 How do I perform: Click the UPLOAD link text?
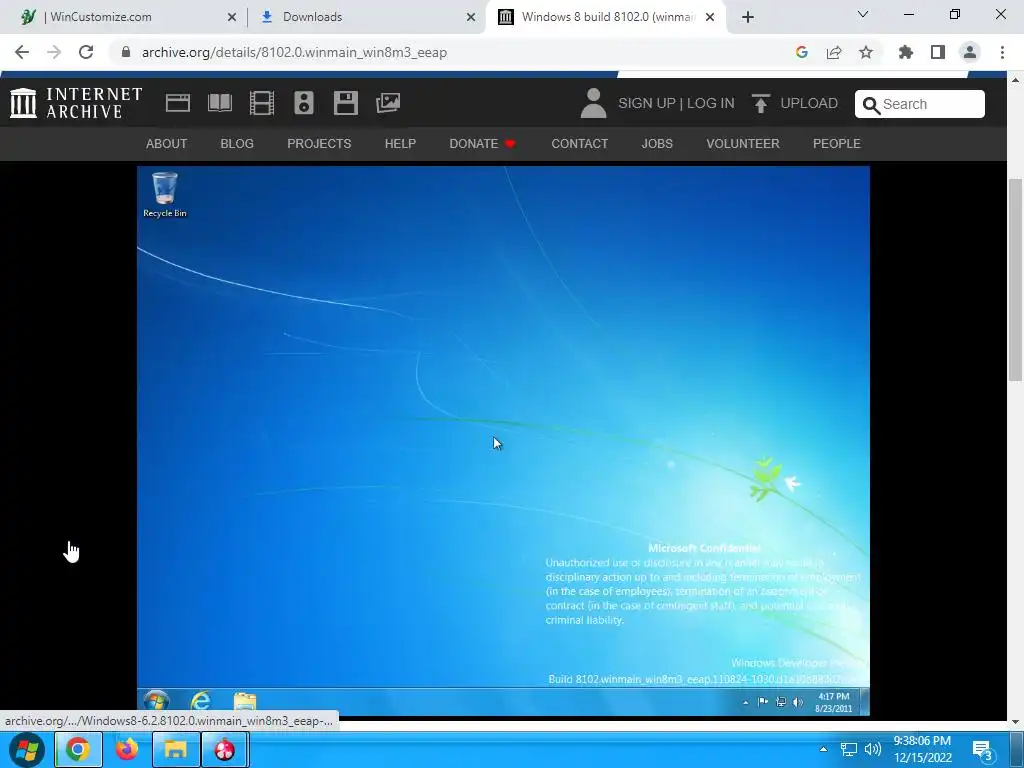pos(809,103)
